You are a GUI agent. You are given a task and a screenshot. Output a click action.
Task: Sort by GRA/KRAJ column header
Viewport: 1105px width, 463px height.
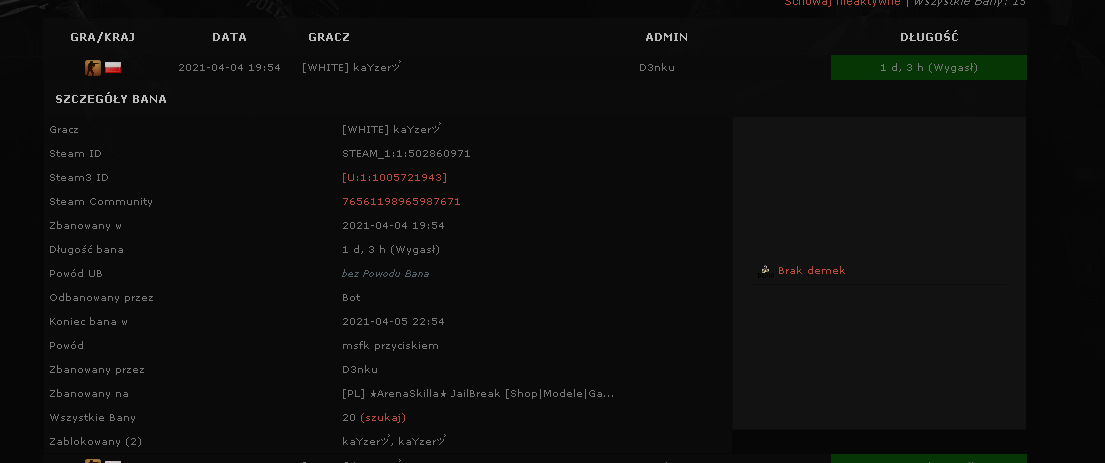point(103,37)
